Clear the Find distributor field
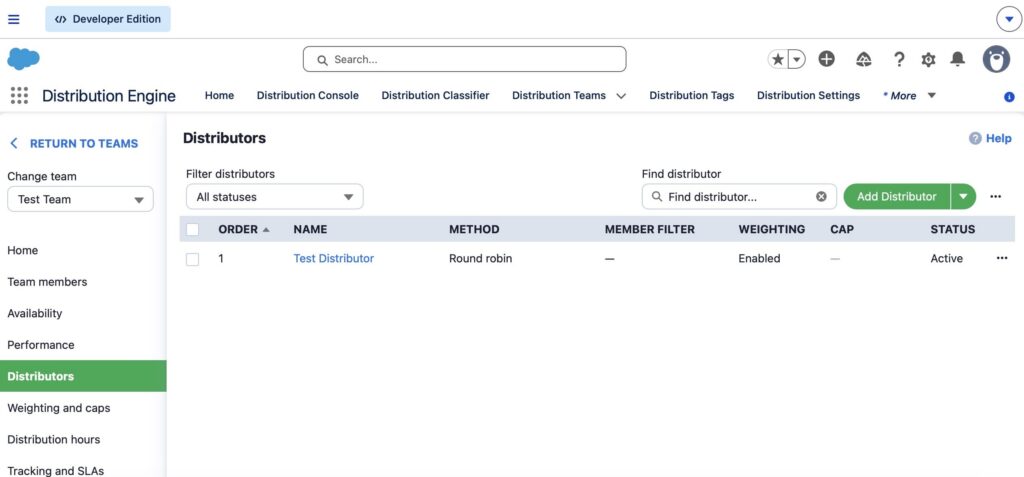This screenshot has width=1024, height=477. coord(822,197)
